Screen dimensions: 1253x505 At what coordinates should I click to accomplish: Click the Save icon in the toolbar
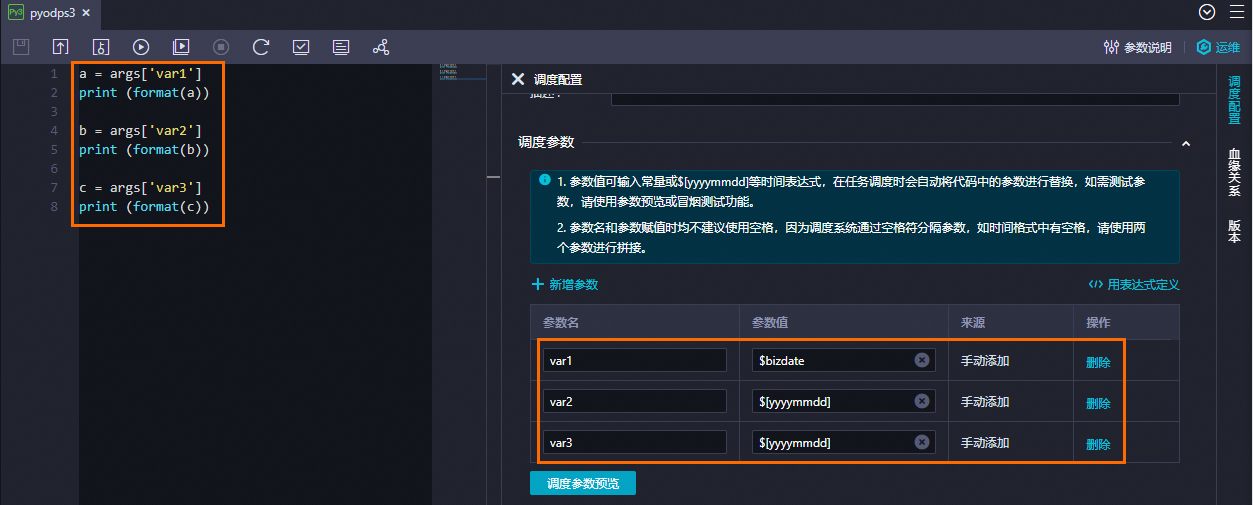point(21,47)
